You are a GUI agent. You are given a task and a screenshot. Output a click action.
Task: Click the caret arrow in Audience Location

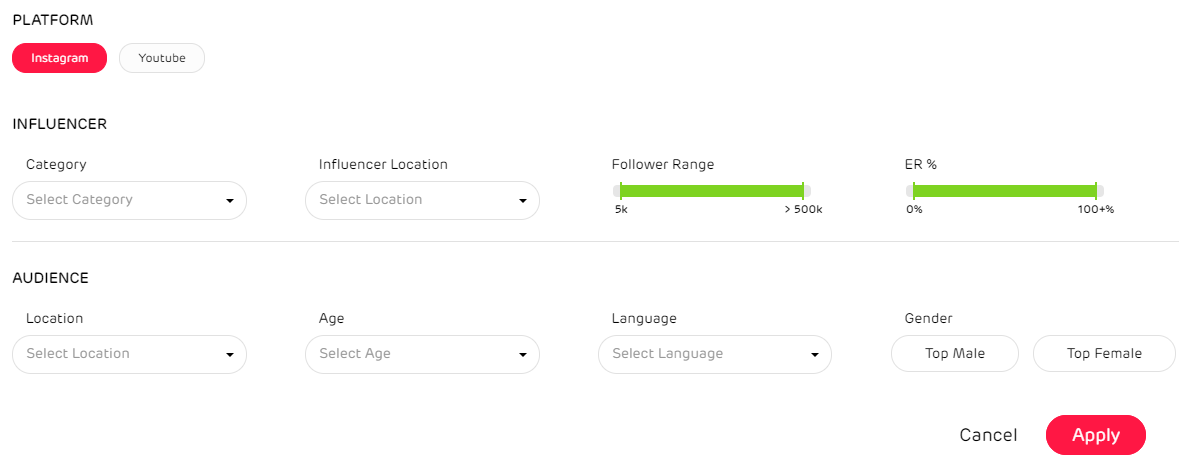(230, 355)
